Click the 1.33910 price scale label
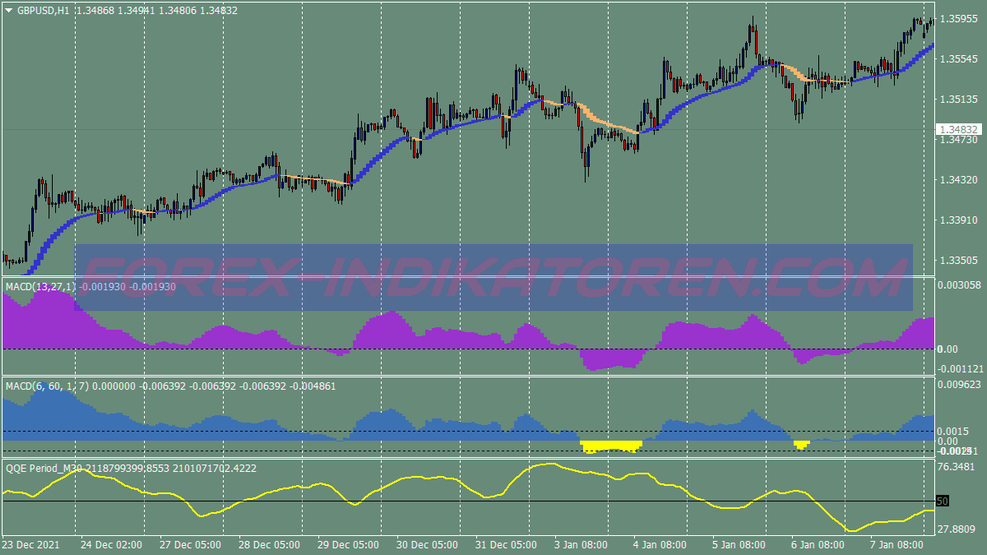 click(x=960, y=220)
